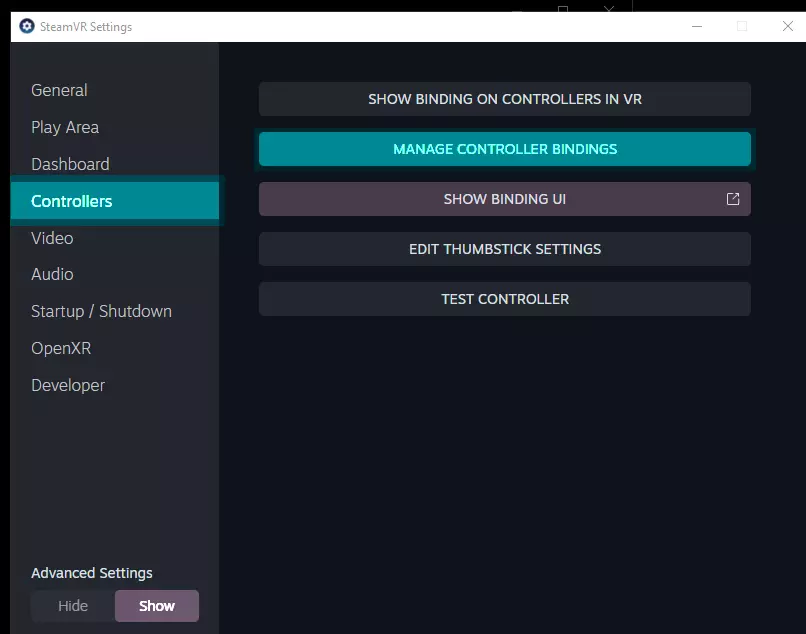Close the SteamVR Settings window

click(x=787, y=26)
